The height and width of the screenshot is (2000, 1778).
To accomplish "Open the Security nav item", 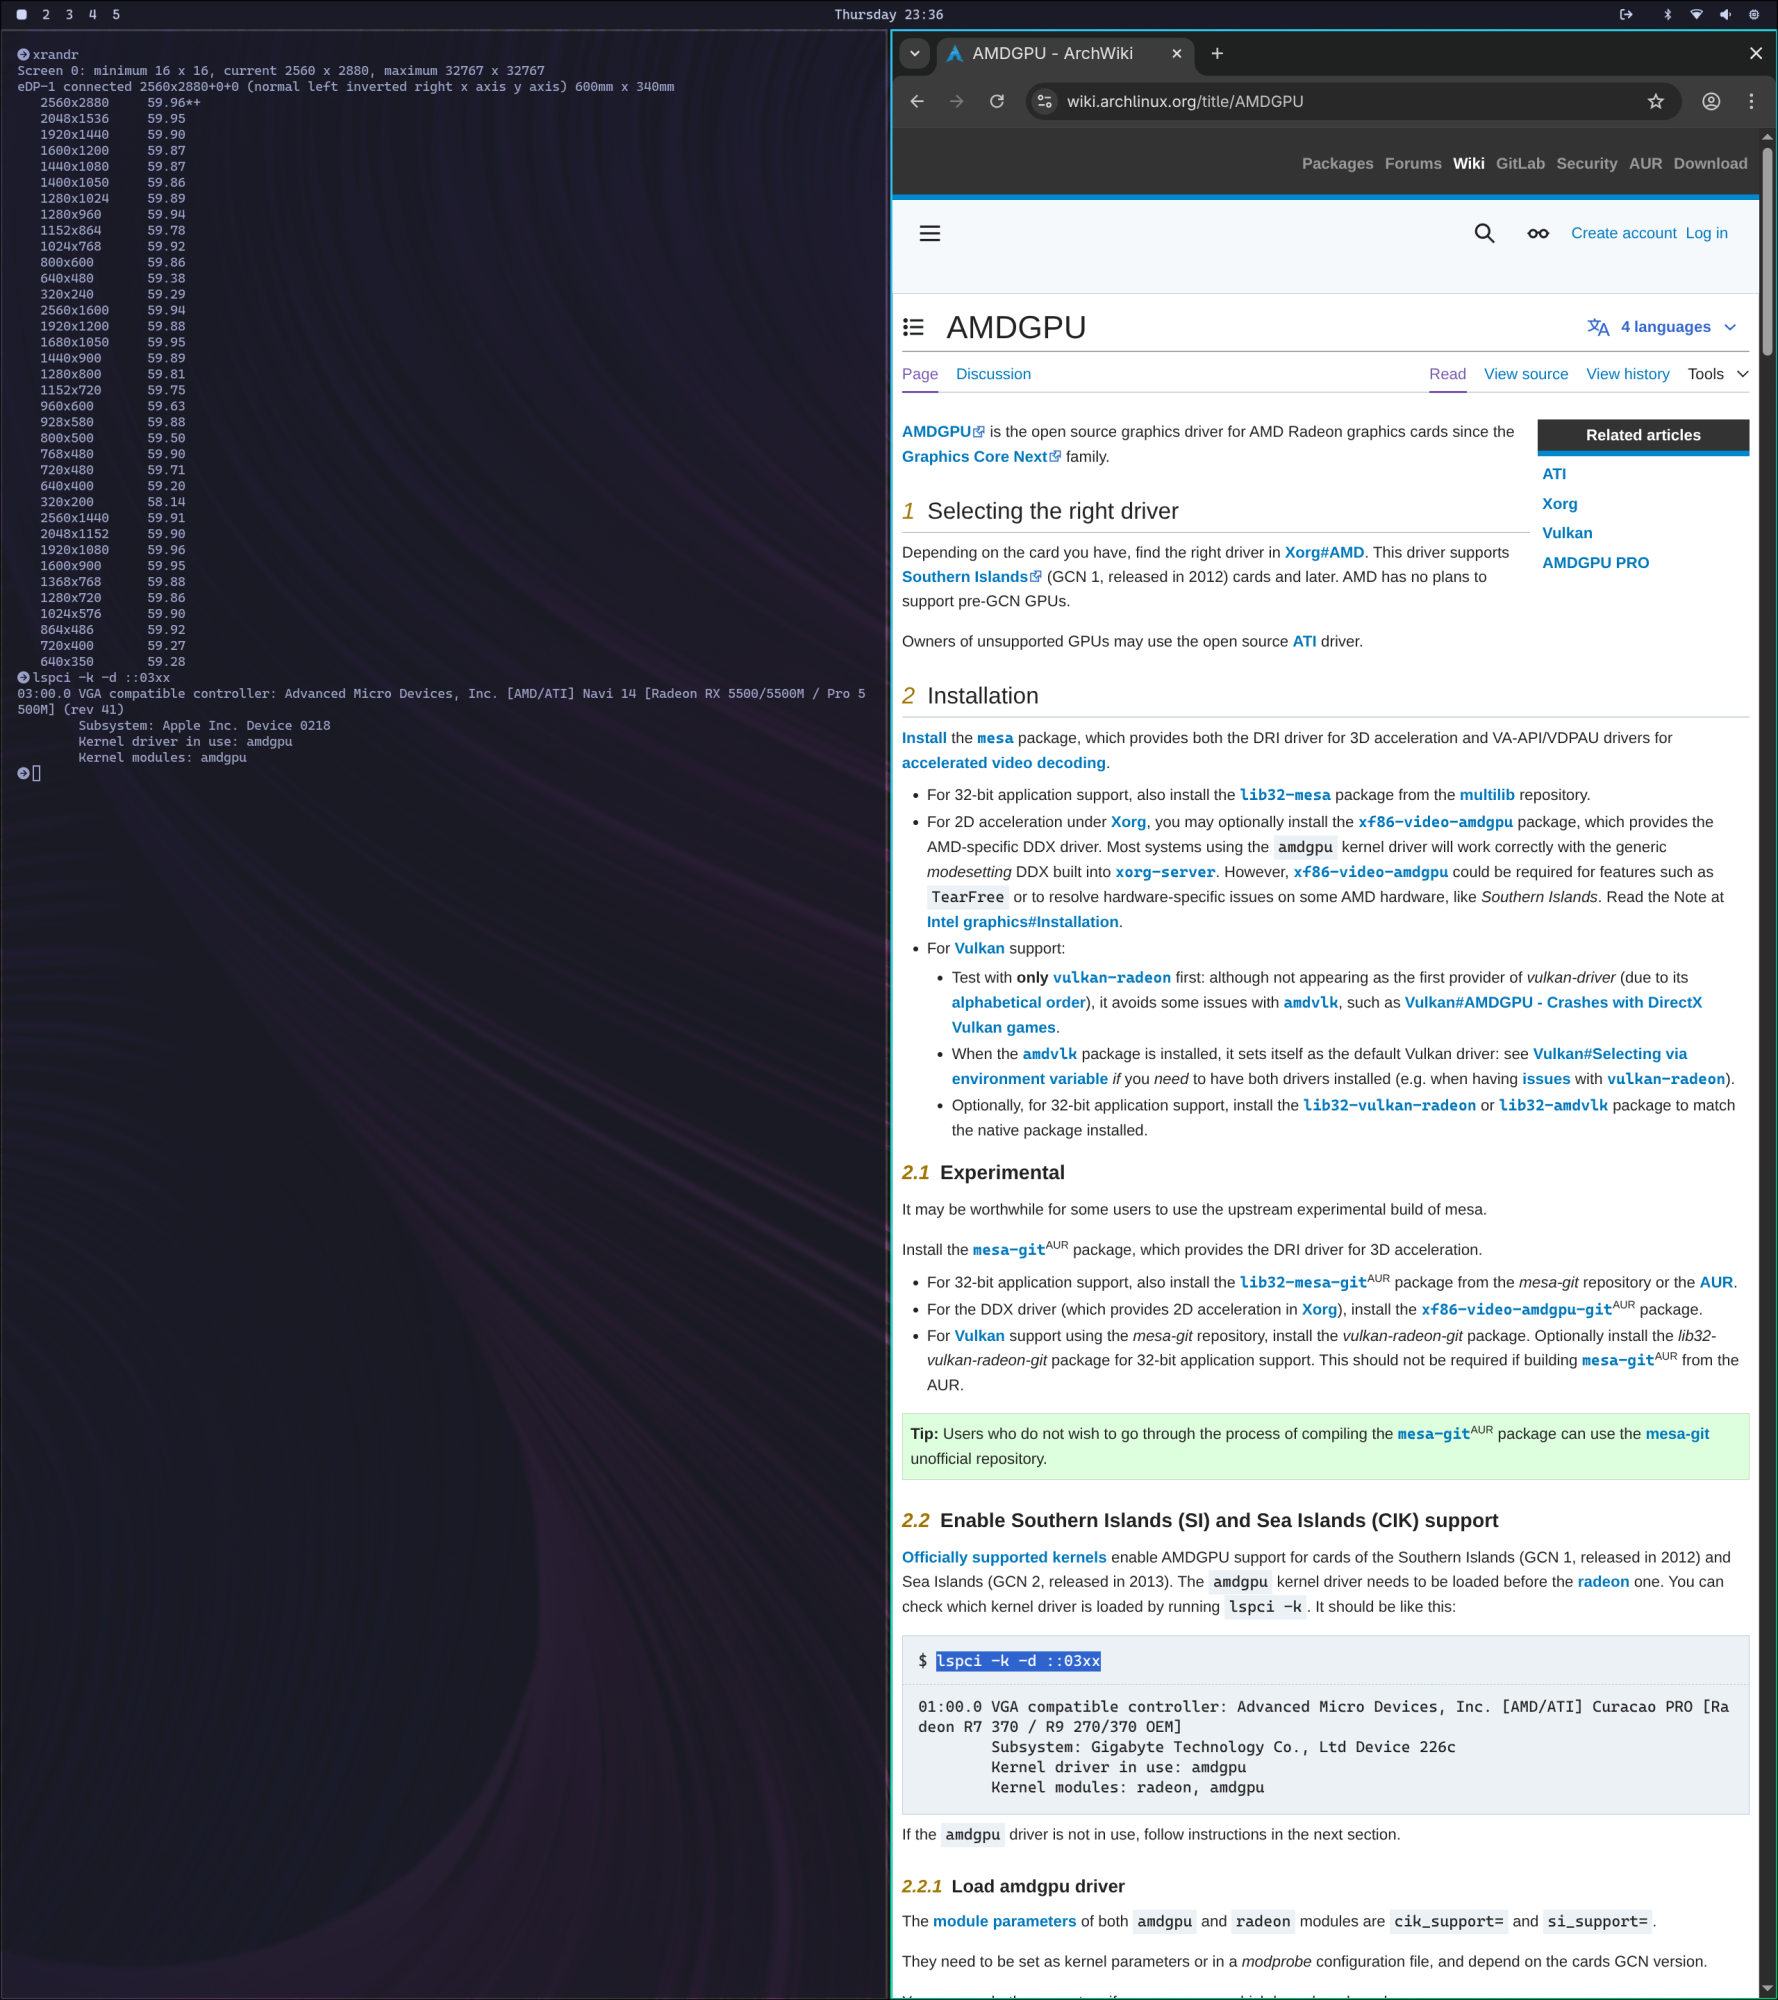I will [1586, 164].
